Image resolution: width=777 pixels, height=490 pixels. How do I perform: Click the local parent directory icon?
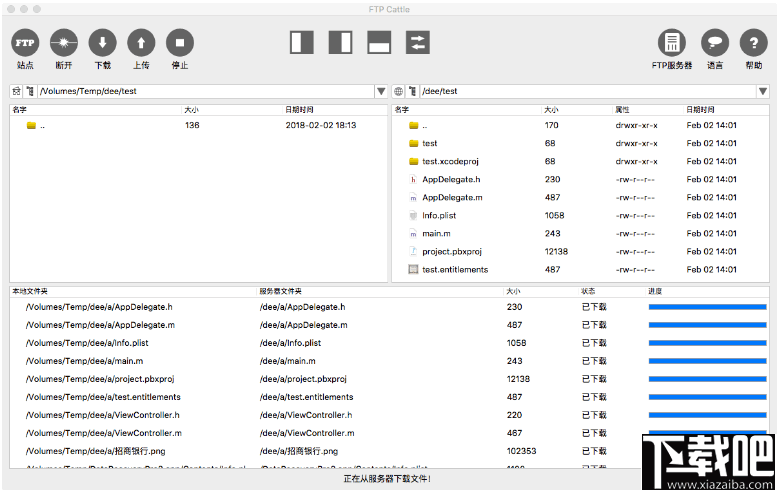coord(30,91)
